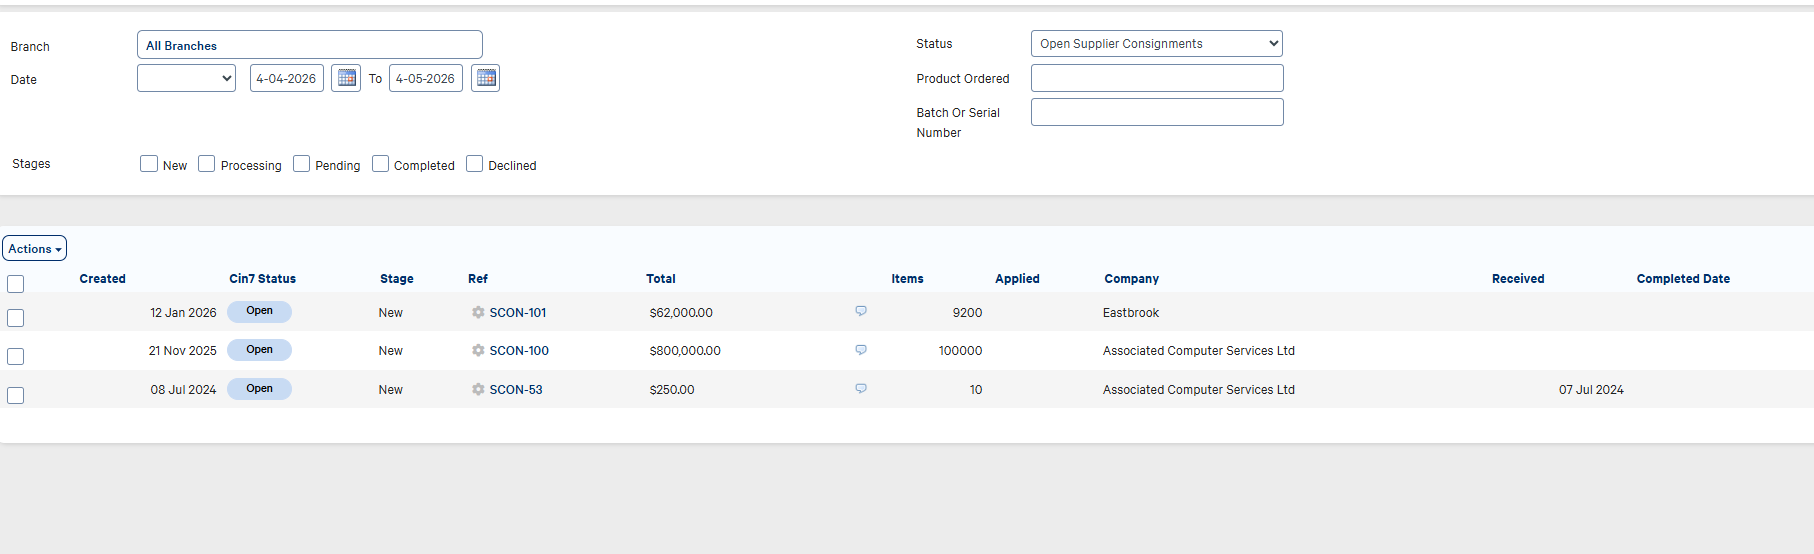
Task: Click the To date field 4-05-2026
Action: pos(426,78)
